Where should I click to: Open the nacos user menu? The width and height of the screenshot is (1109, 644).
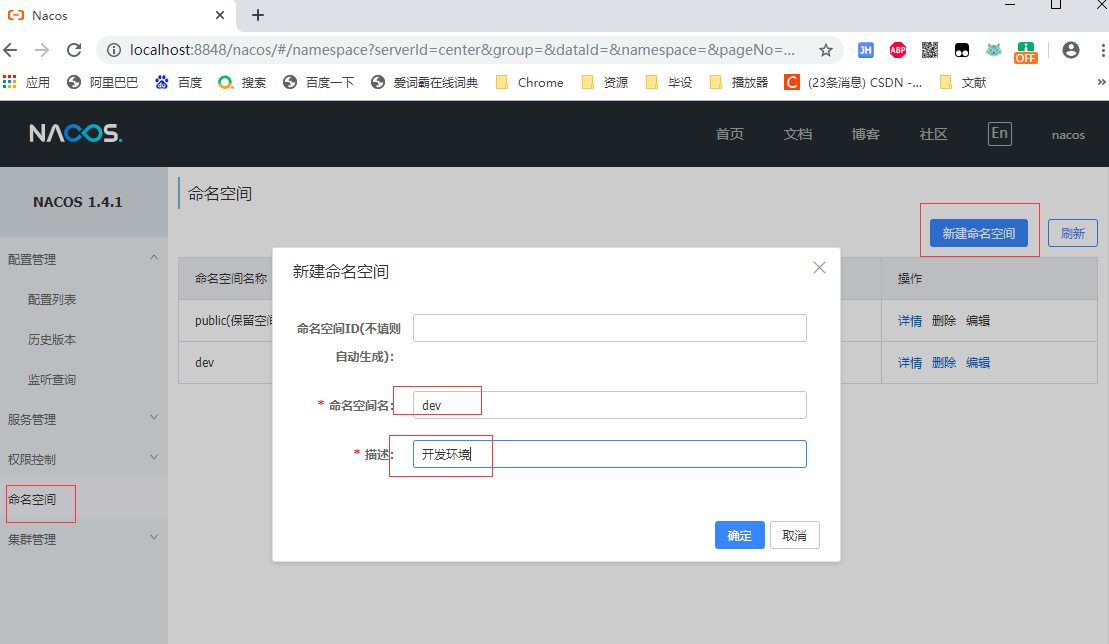point(1068,135)
